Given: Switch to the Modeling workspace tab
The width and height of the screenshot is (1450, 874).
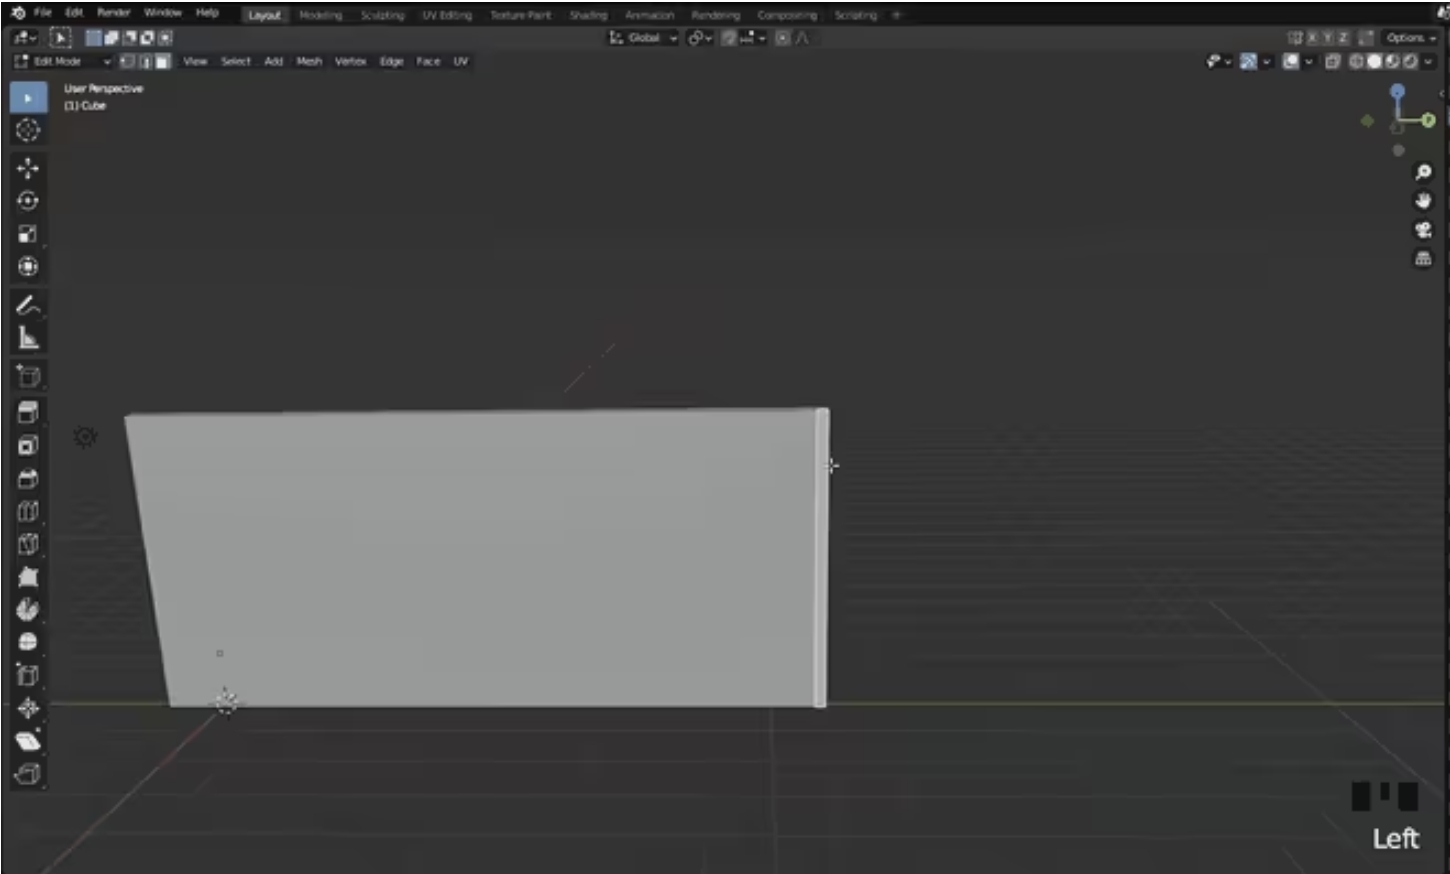Looking at the screenshot, I should (x=320, y=15).
